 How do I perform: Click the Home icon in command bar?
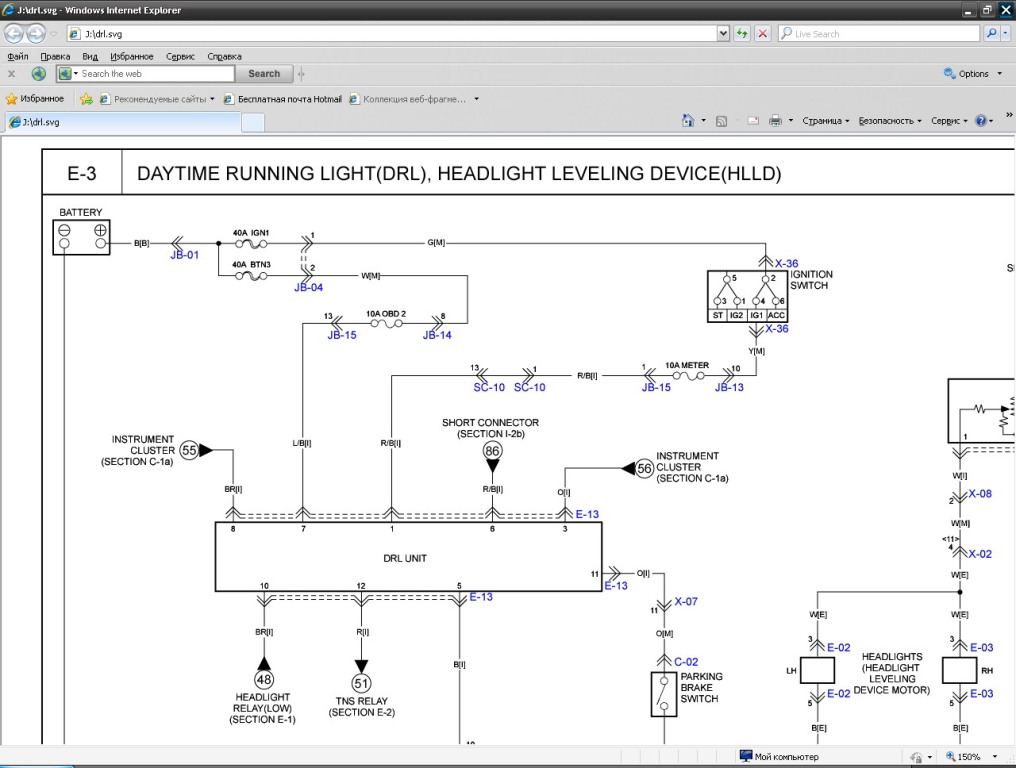pyautogui.click(x=687, y=121)
